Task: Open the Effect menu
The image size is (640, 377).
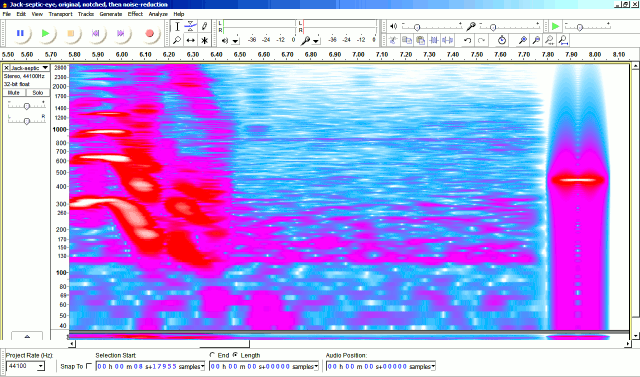Action: tap(135, 14)
